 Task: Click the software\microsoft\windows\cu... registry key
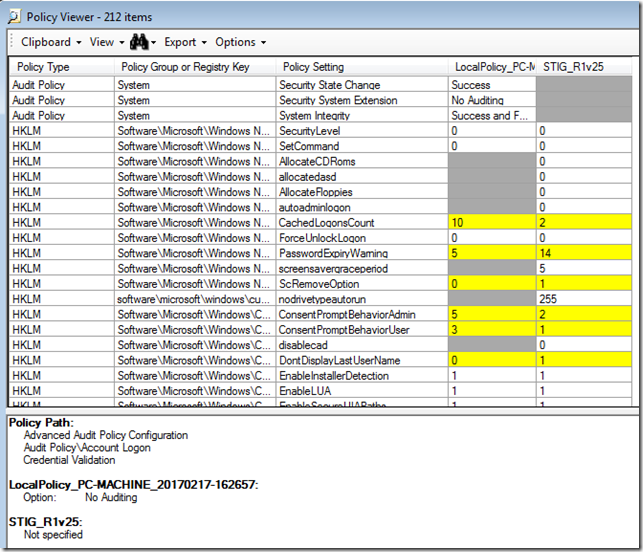[194, 299]
